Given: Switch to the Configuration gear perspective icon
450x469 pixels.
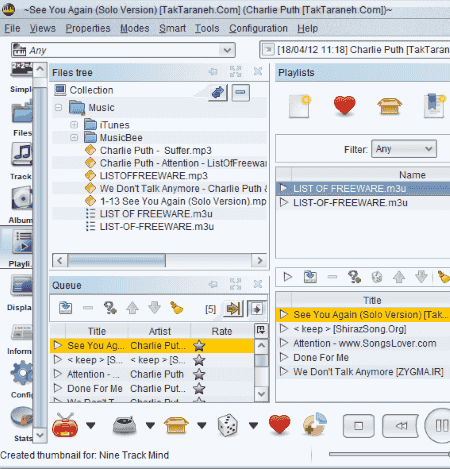Looking at the screenshot, I should [x=22, y=373].
